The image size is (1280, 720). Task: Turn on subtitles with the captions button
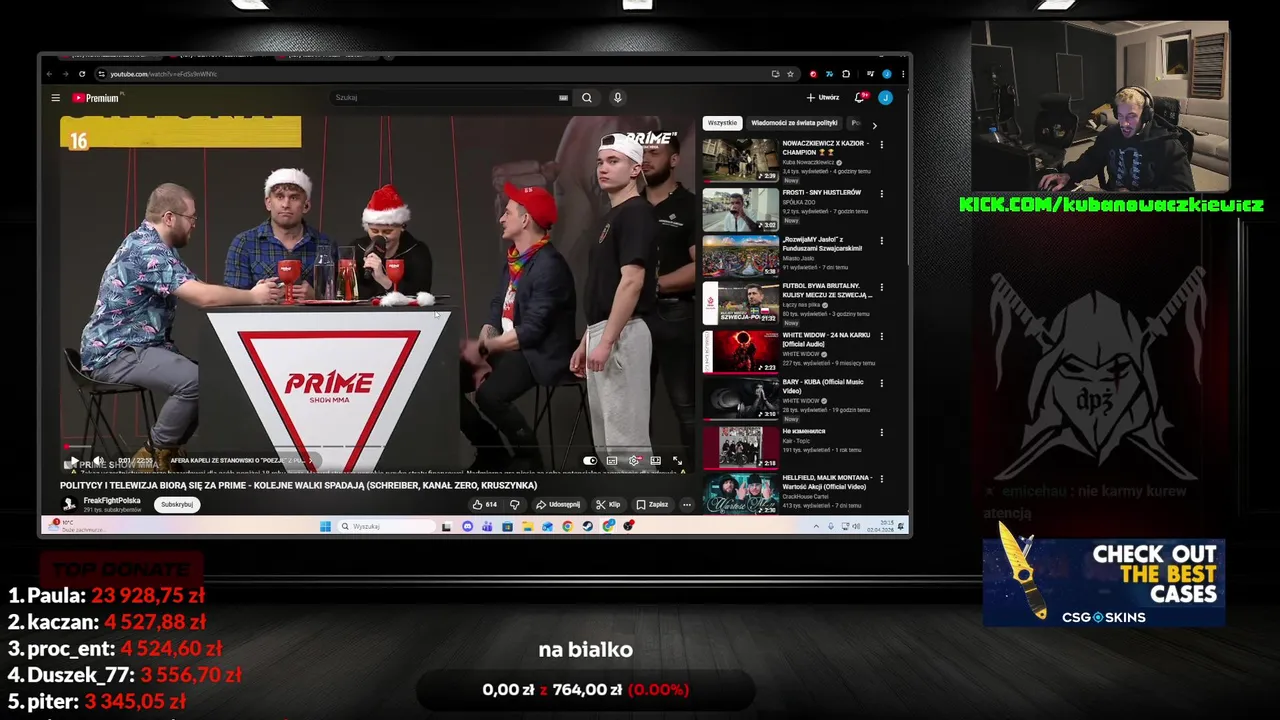[612, 461]
